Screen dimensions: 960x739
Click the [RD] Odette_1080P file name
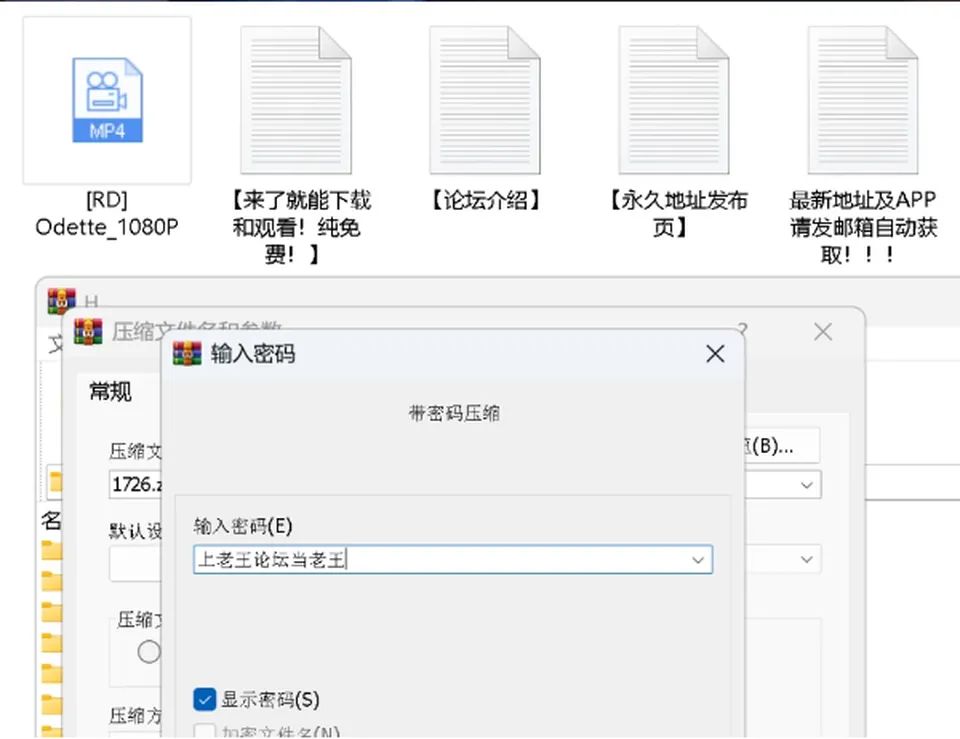coord(107,214)
